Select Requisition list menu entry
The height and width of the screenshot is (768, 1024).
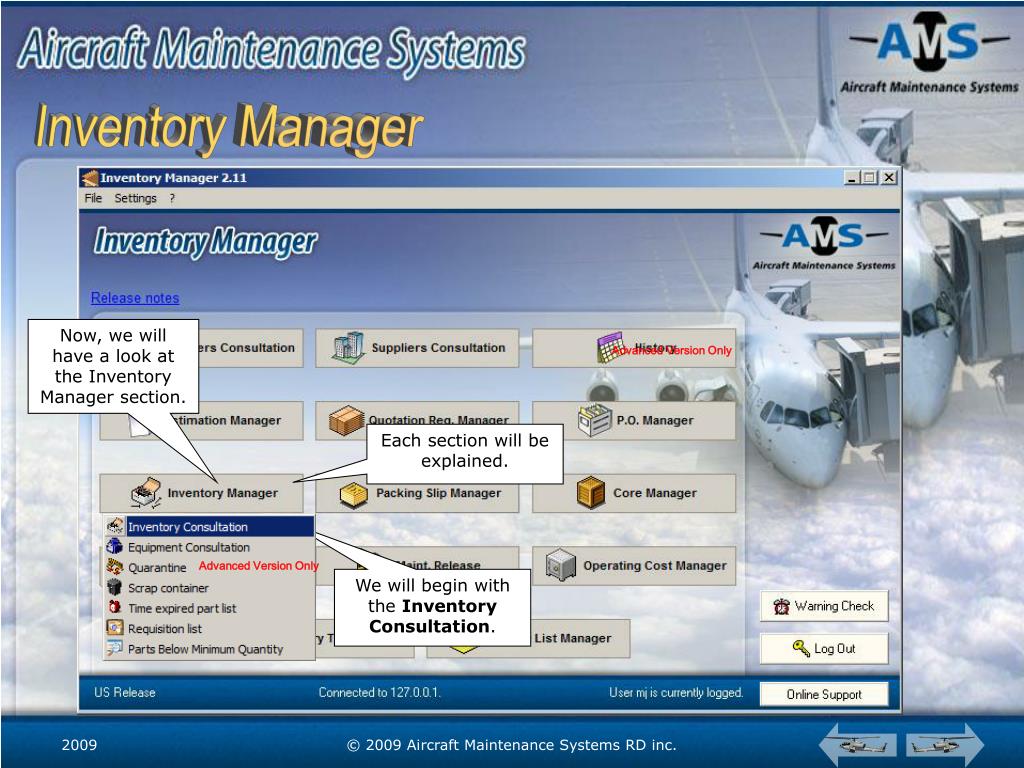209,628
